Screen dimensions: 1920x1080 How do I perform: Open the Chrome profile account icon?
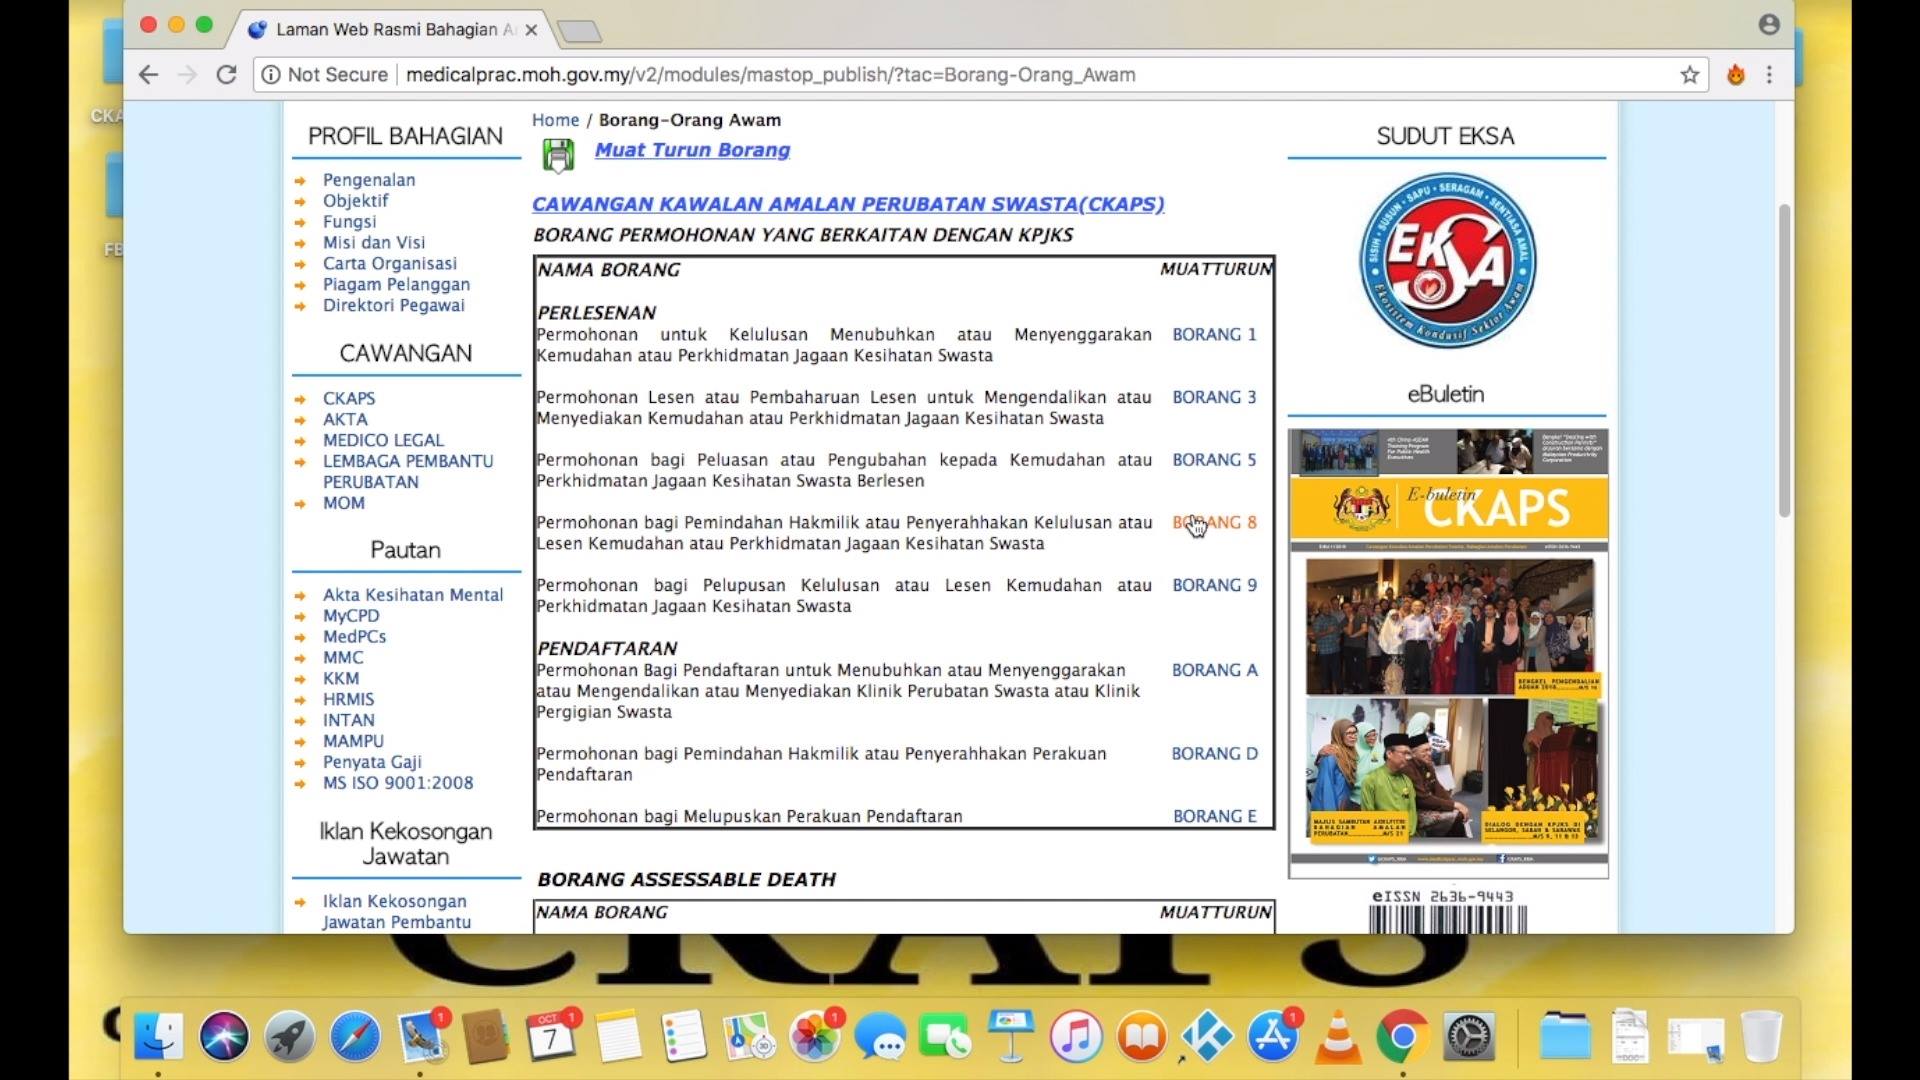point(1769,25)
